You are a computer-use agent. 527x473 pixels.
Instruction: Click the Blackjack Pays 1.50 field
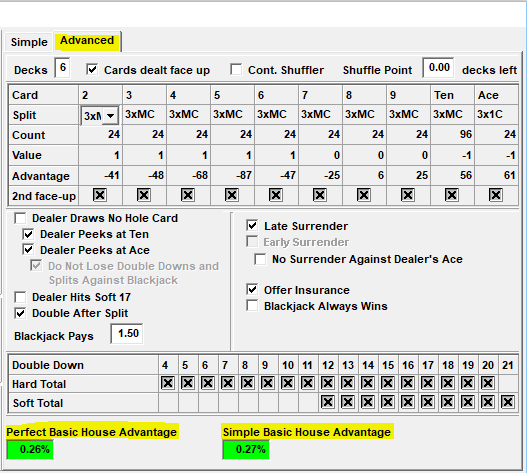point(127,333)
